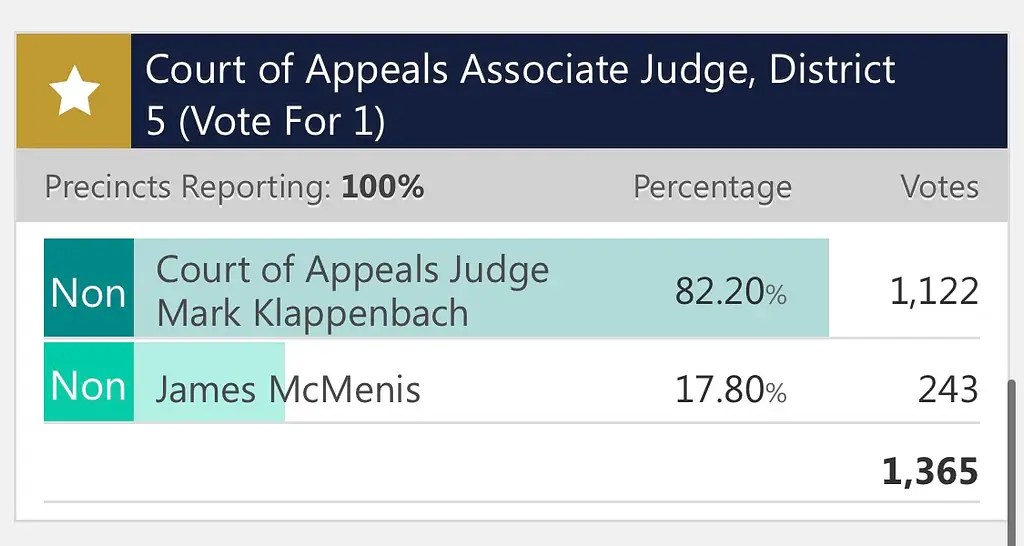Click the candidate name Mark Klappenbach
This screenshot has height=546, width=1024.
(x=312, y=313)
